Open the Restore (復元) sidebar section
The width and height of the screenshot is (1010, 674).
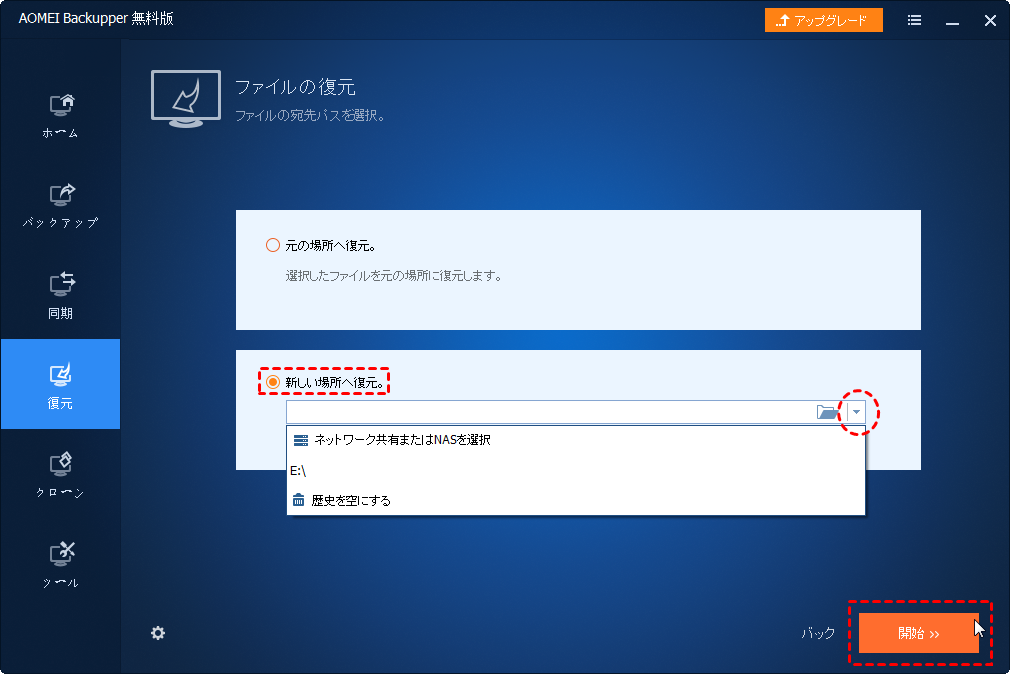click(61, 384)
